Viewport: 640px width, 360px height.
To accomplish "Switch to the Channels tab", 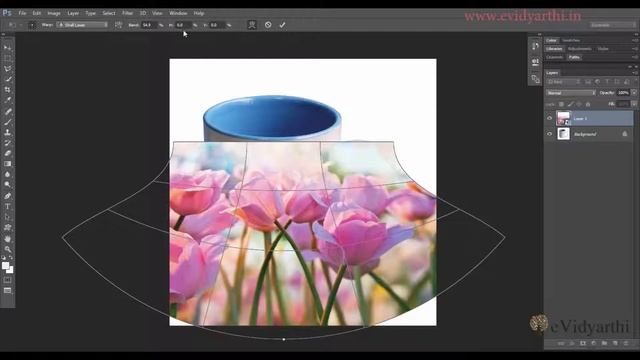I will coord(555,57).
